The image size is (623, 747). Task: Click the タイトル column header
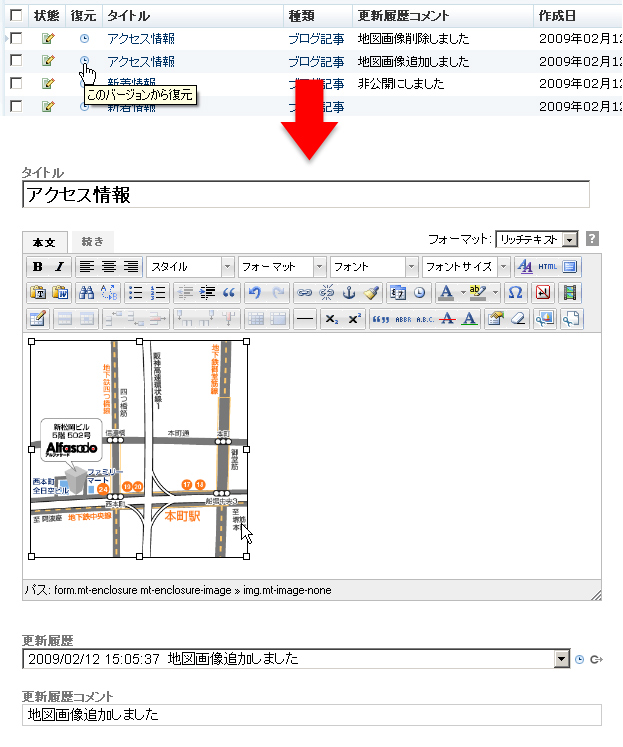(129, 16)
